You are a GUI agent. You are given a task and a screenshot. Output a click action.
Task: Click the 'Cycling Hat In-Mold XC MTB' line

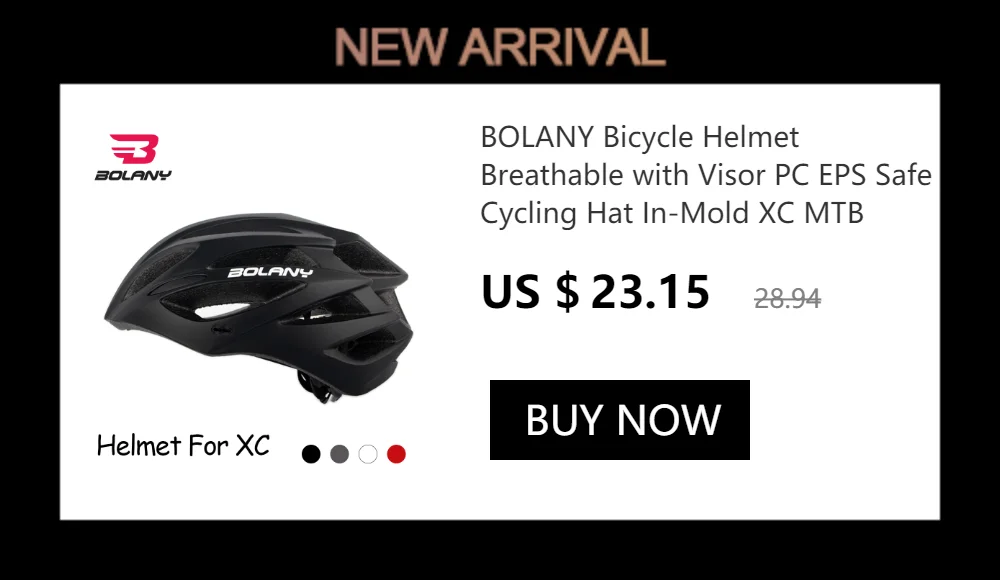coord(672,213)
